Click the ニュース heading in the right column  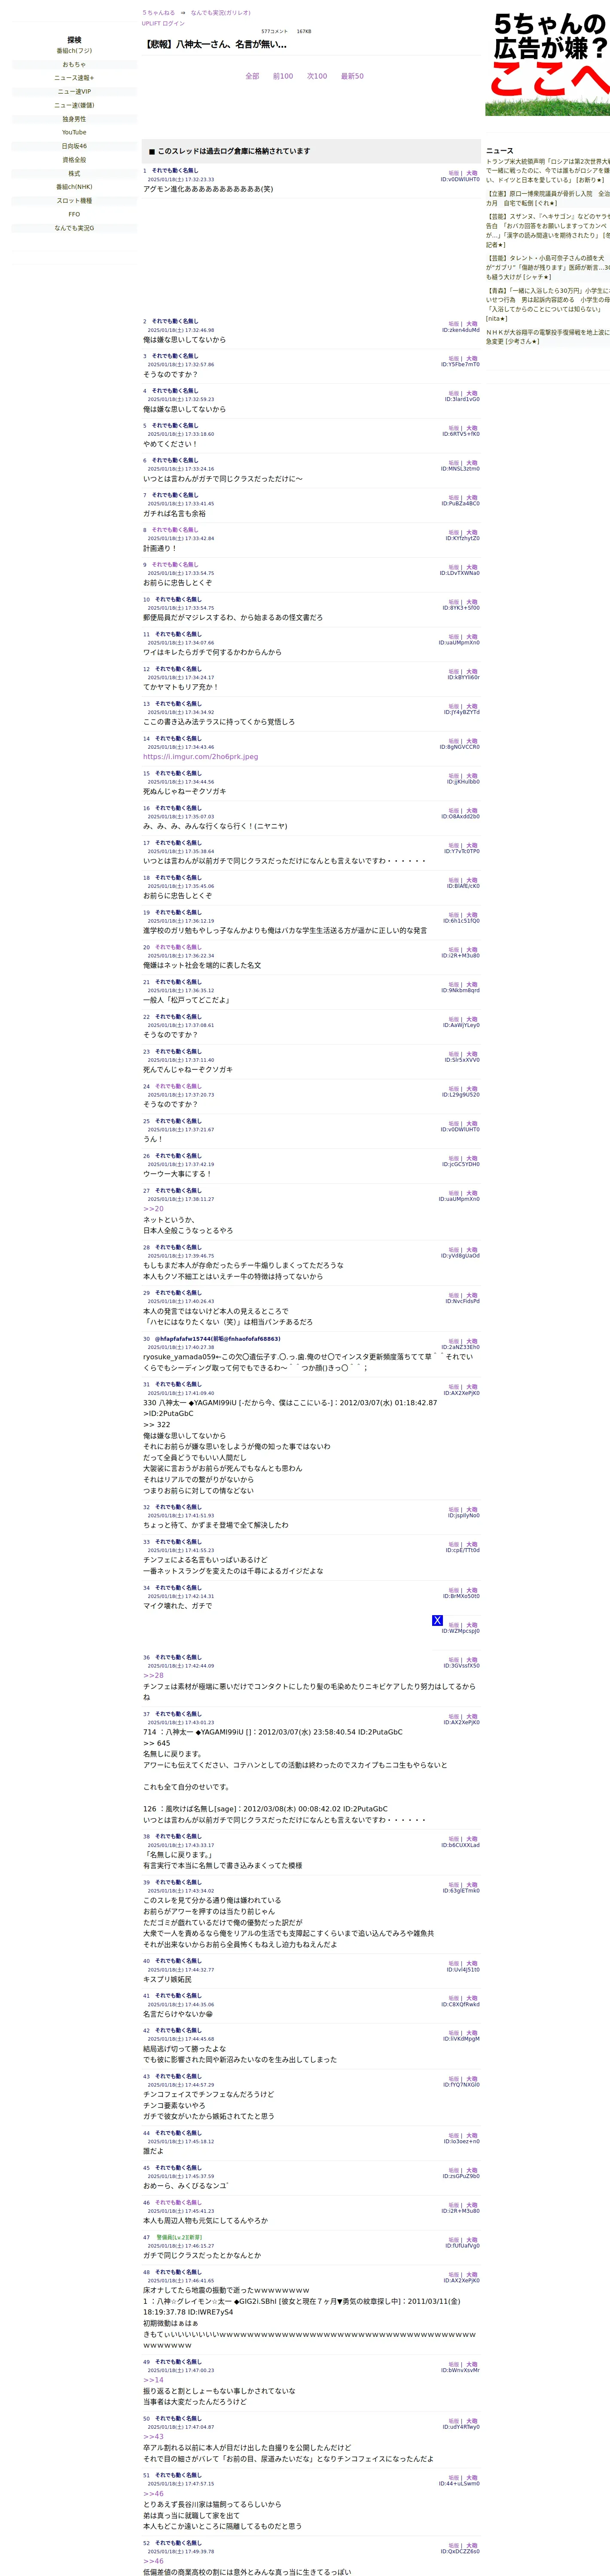pos(499,151)
